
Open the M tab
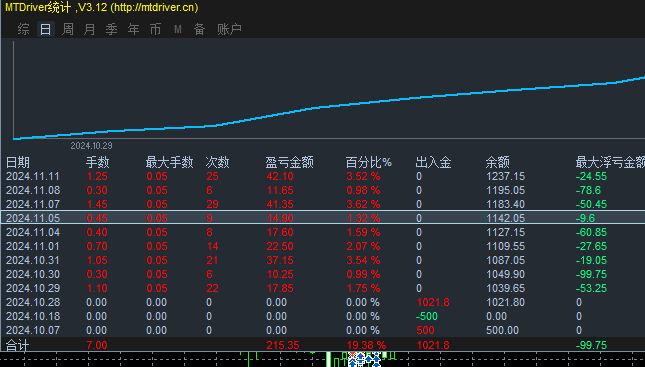pyautogui.click(x=178, y=29)
